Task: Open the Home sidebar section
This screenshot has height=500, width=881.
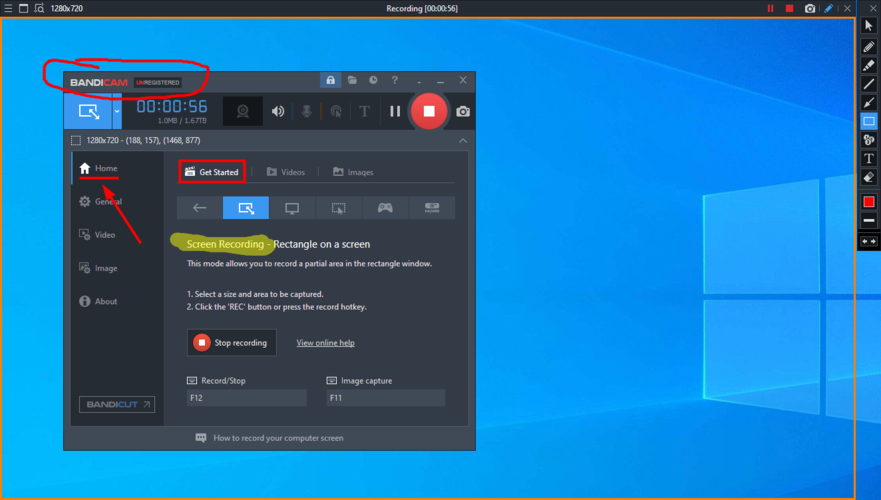Action: click(99, 168)
